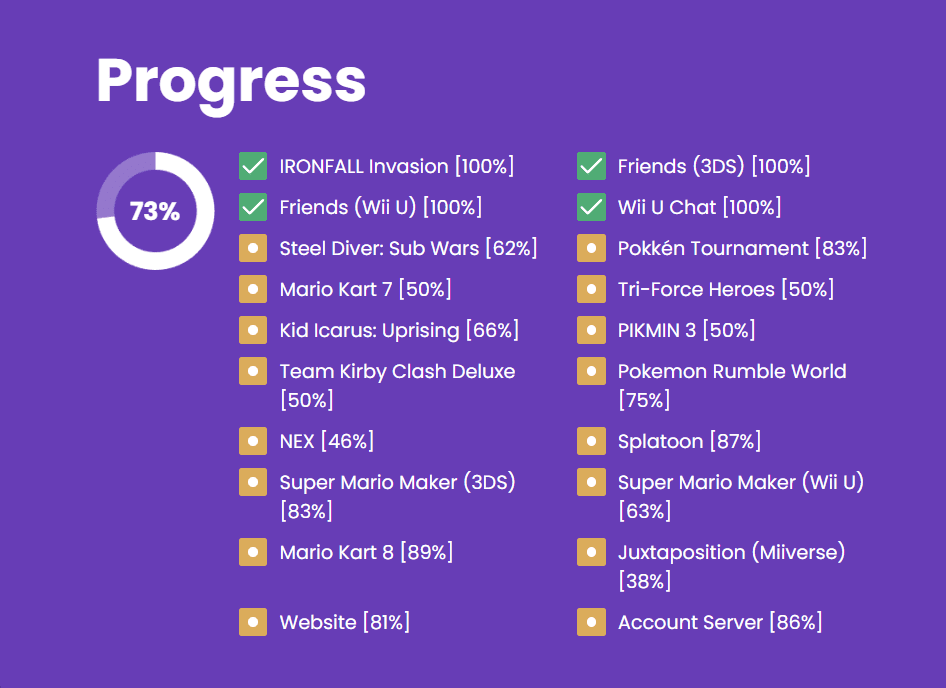This screenshot has height=688, width=946.
Task: Click the yellow status icon beside Pokkén Tournament
Action: (x=591, y=248)
